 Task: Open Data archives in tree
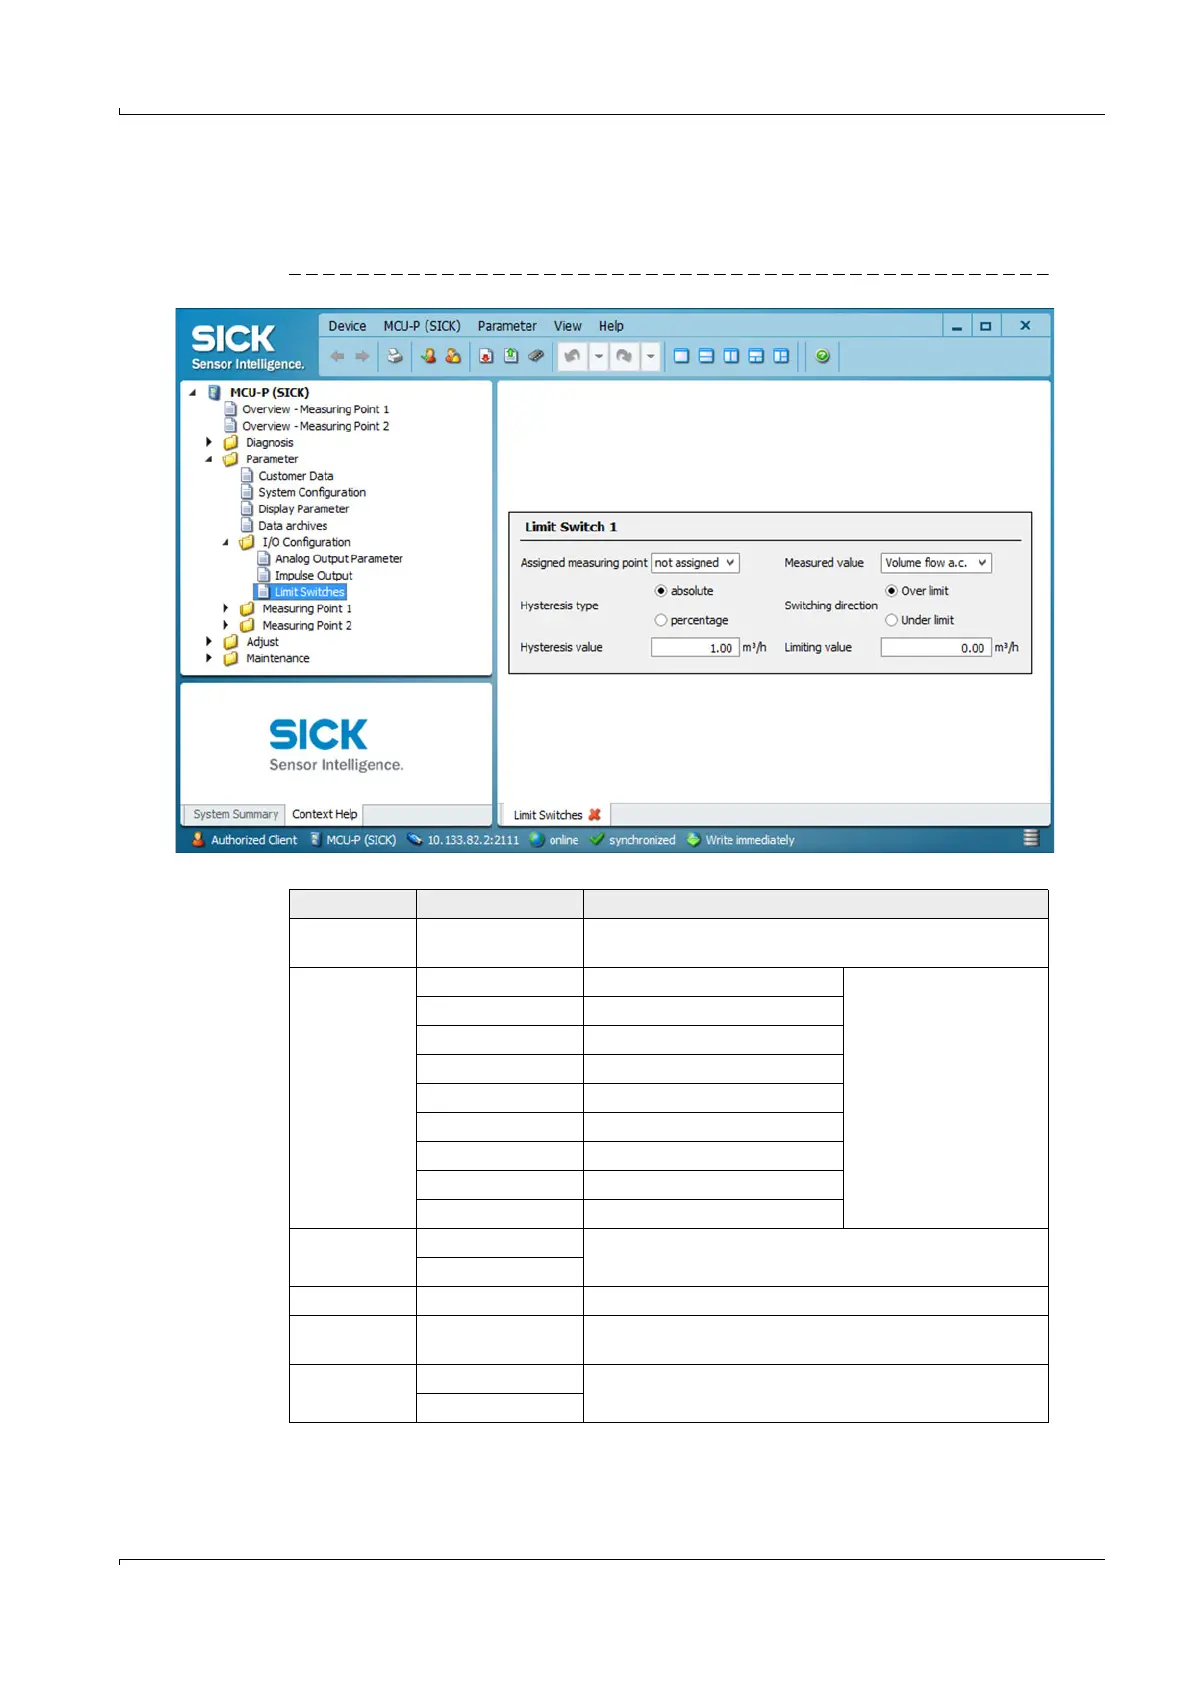292,526
